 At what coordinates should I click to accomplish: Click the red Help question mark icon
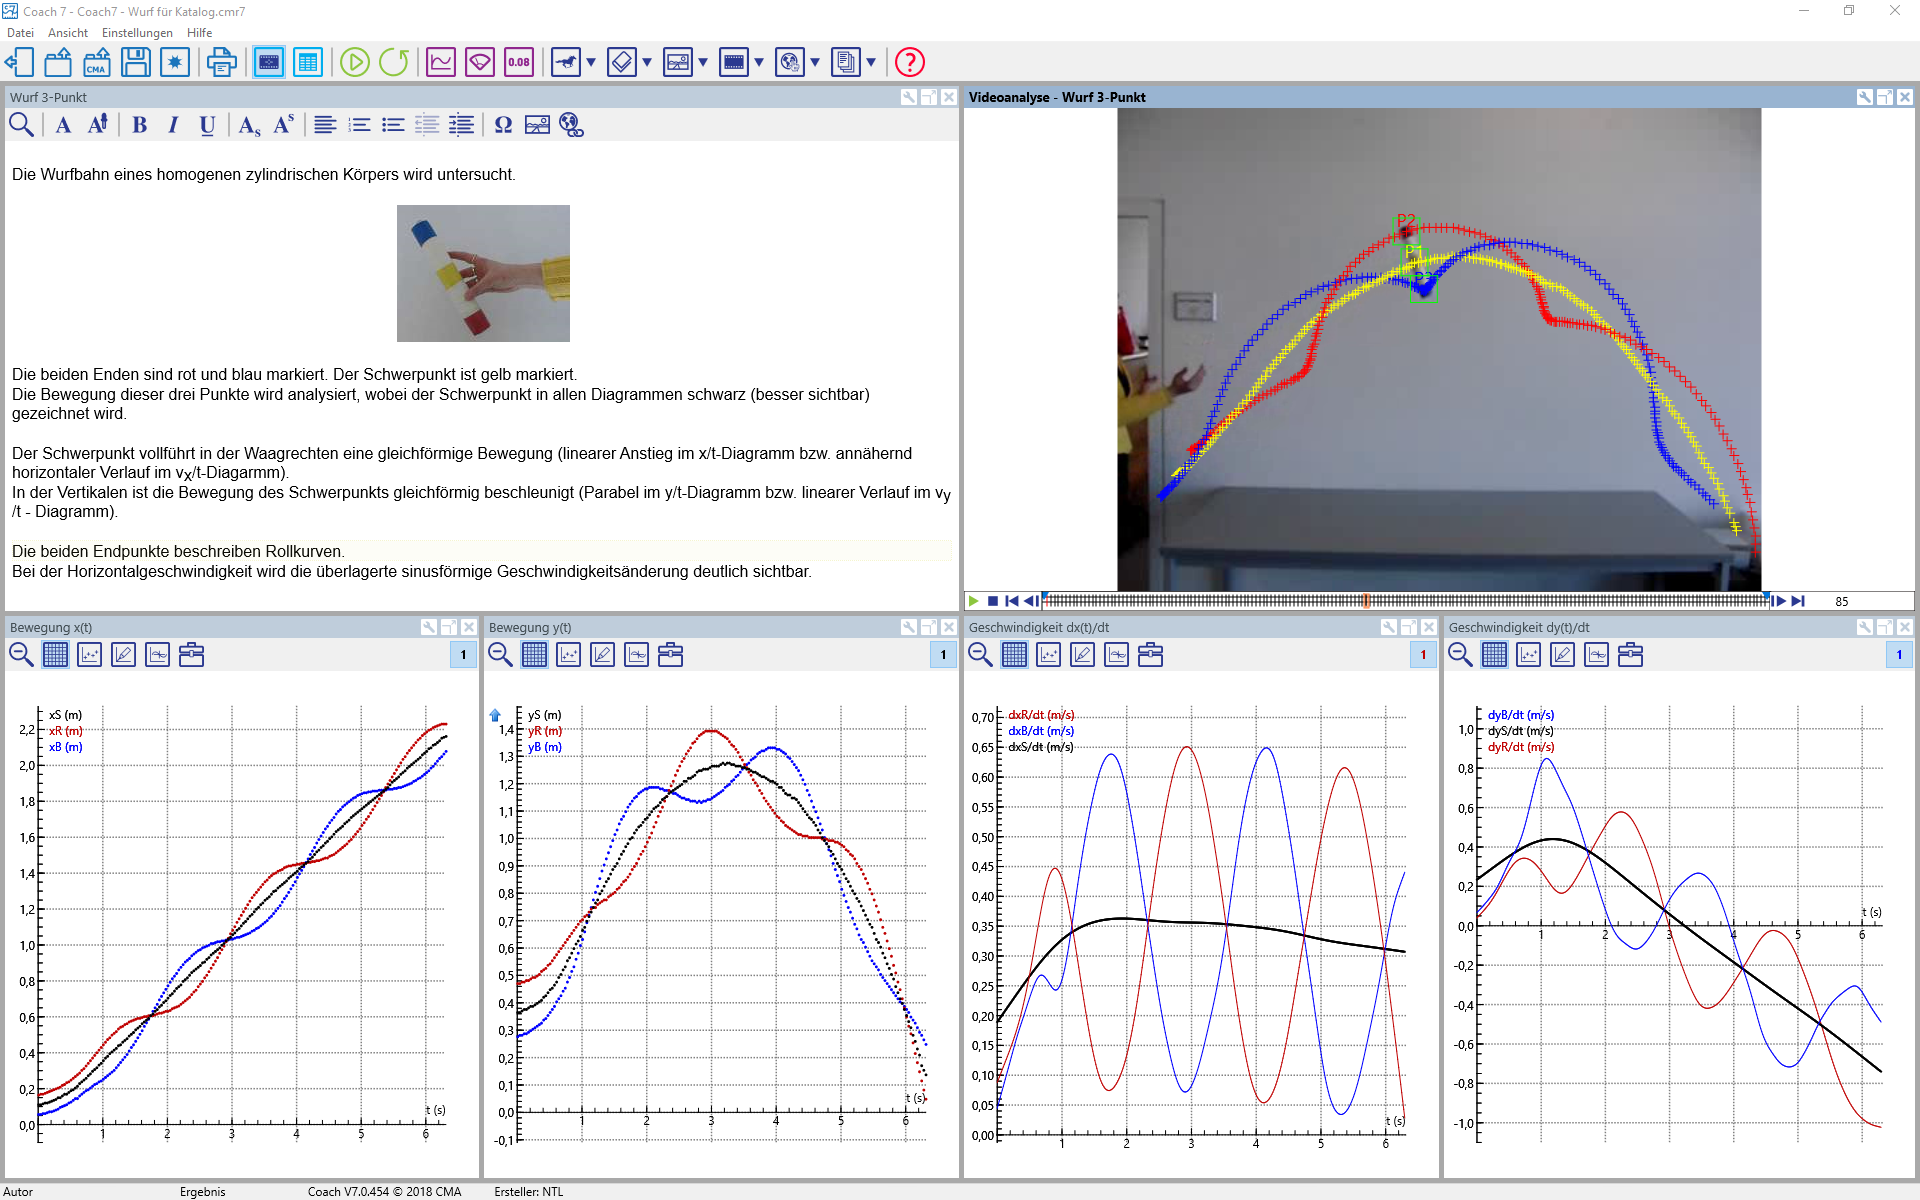[909, 62]
